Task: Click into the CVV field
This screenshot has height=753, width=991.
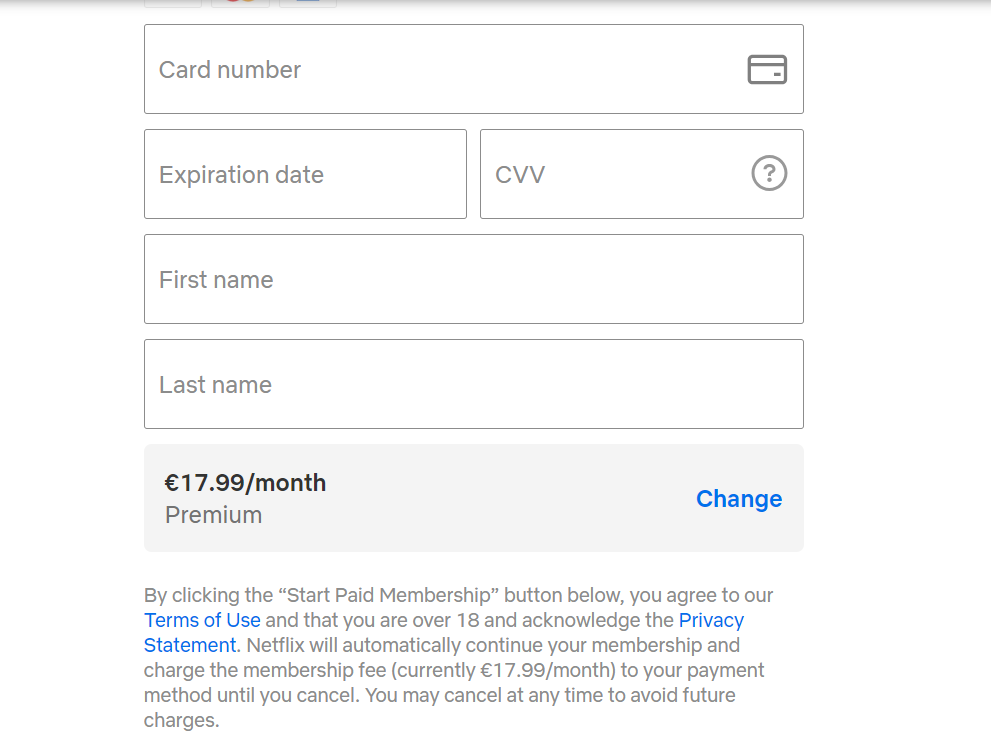Action: [642, 174]
